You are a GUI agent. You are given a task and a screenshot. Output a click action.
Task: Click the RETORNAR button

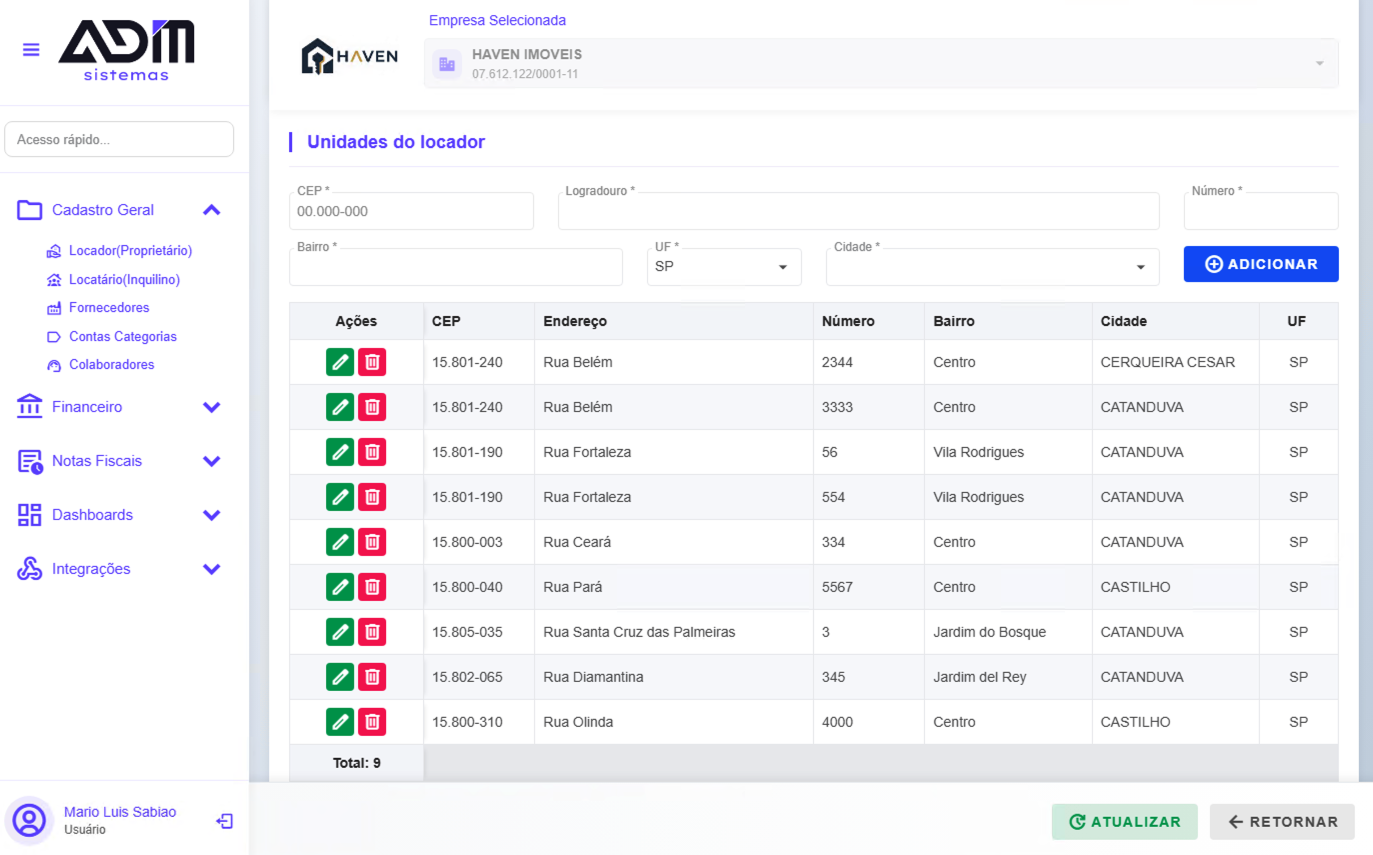coord(1282,822)
